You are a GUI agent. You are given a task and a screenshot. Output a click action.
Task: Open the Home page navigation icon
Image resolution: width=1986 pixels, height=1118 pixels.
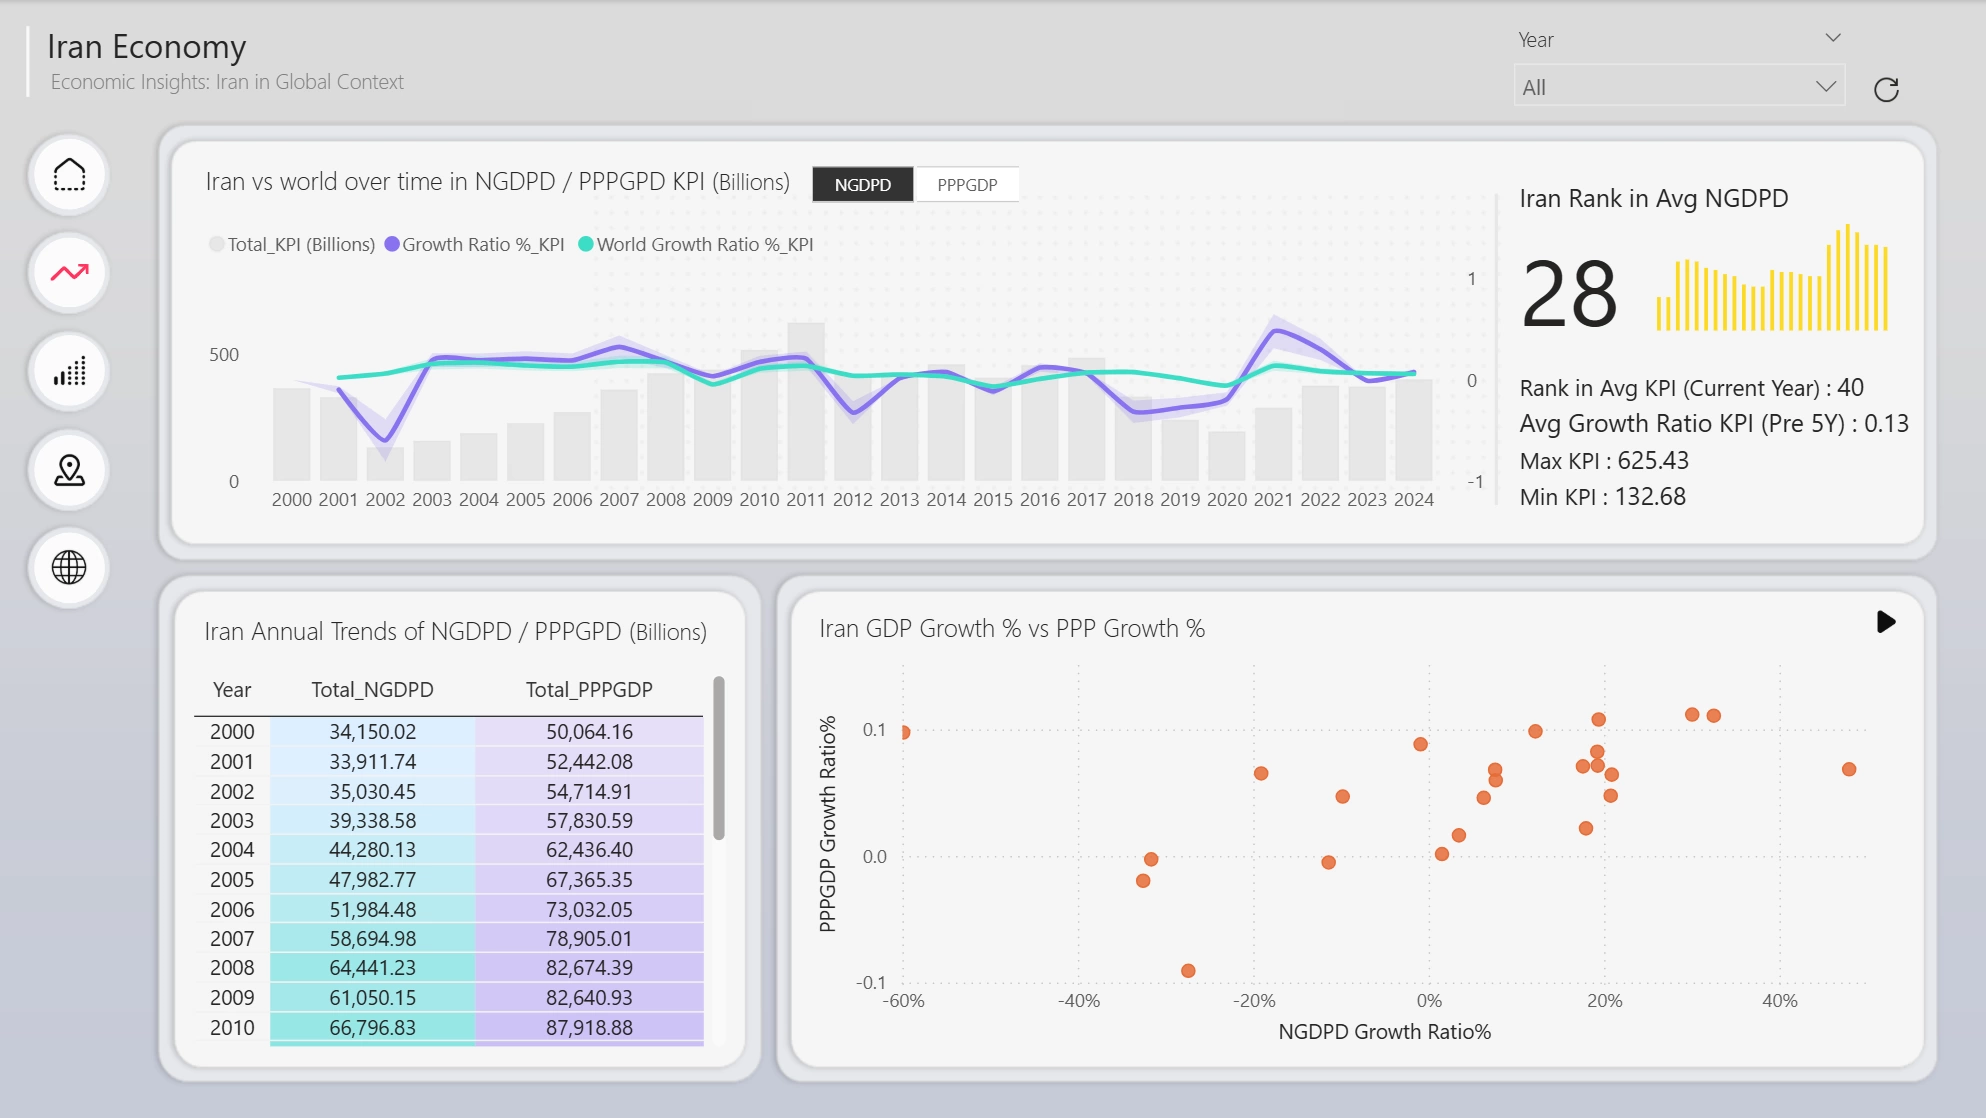click(69, 175)
